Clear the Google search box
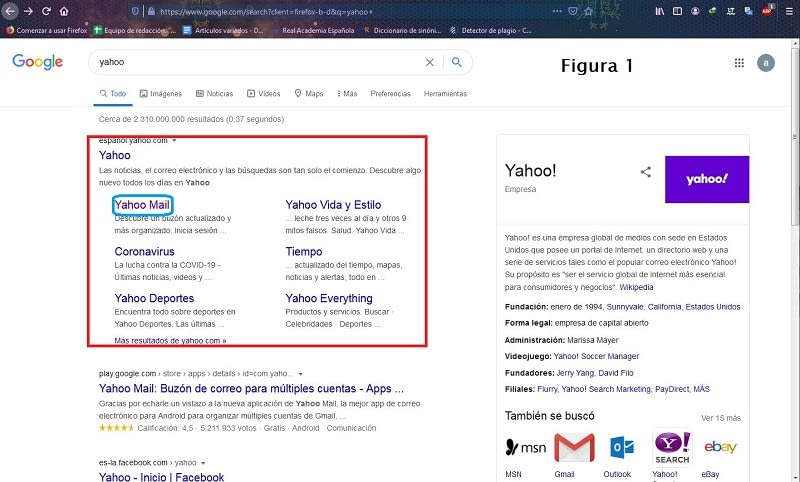Screen dimensions: 800x482 [x=430, y=62]
